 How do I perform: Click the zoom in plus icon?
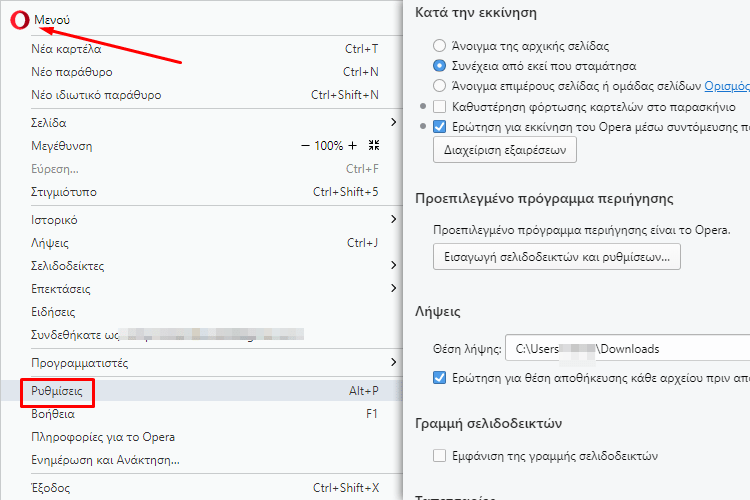pyautogui.click(x=353, y=145)
